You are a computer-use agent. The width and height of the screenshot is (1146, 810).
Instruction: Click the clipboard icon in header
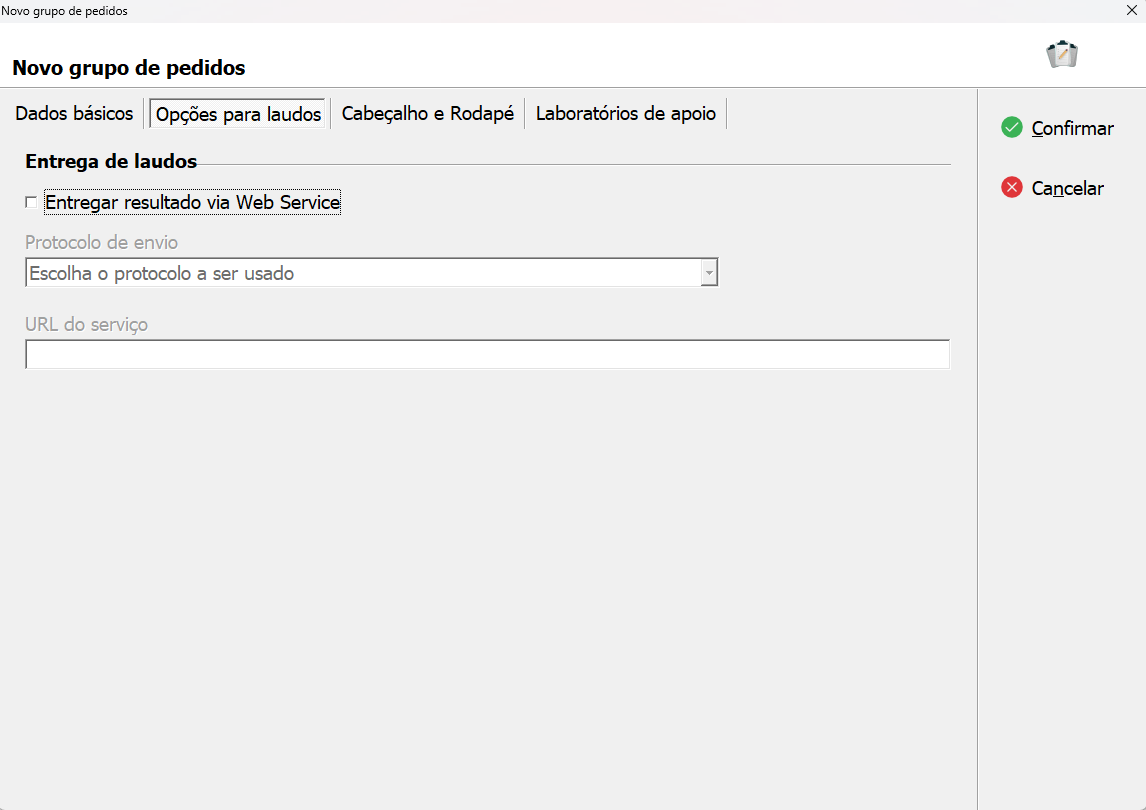coord(1062,54)
